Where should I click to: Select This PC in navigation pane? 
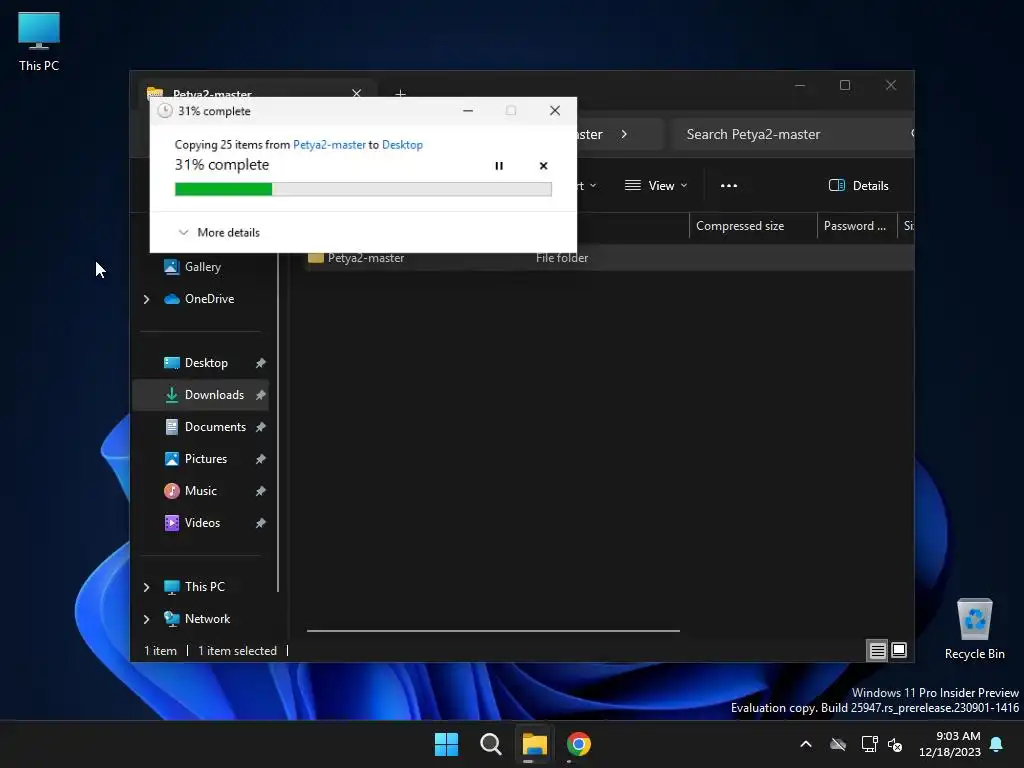click(204, 587)
